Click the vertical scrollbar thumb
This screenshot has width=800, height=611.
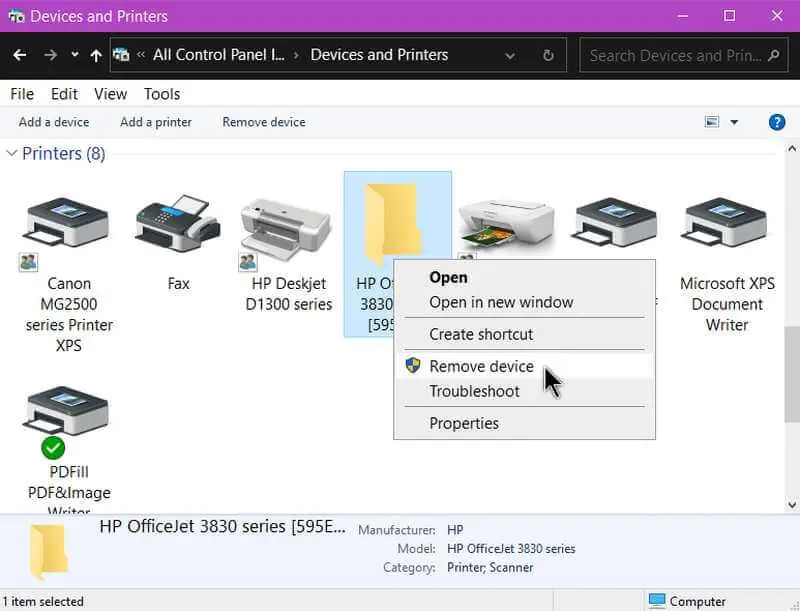[792, 374]
